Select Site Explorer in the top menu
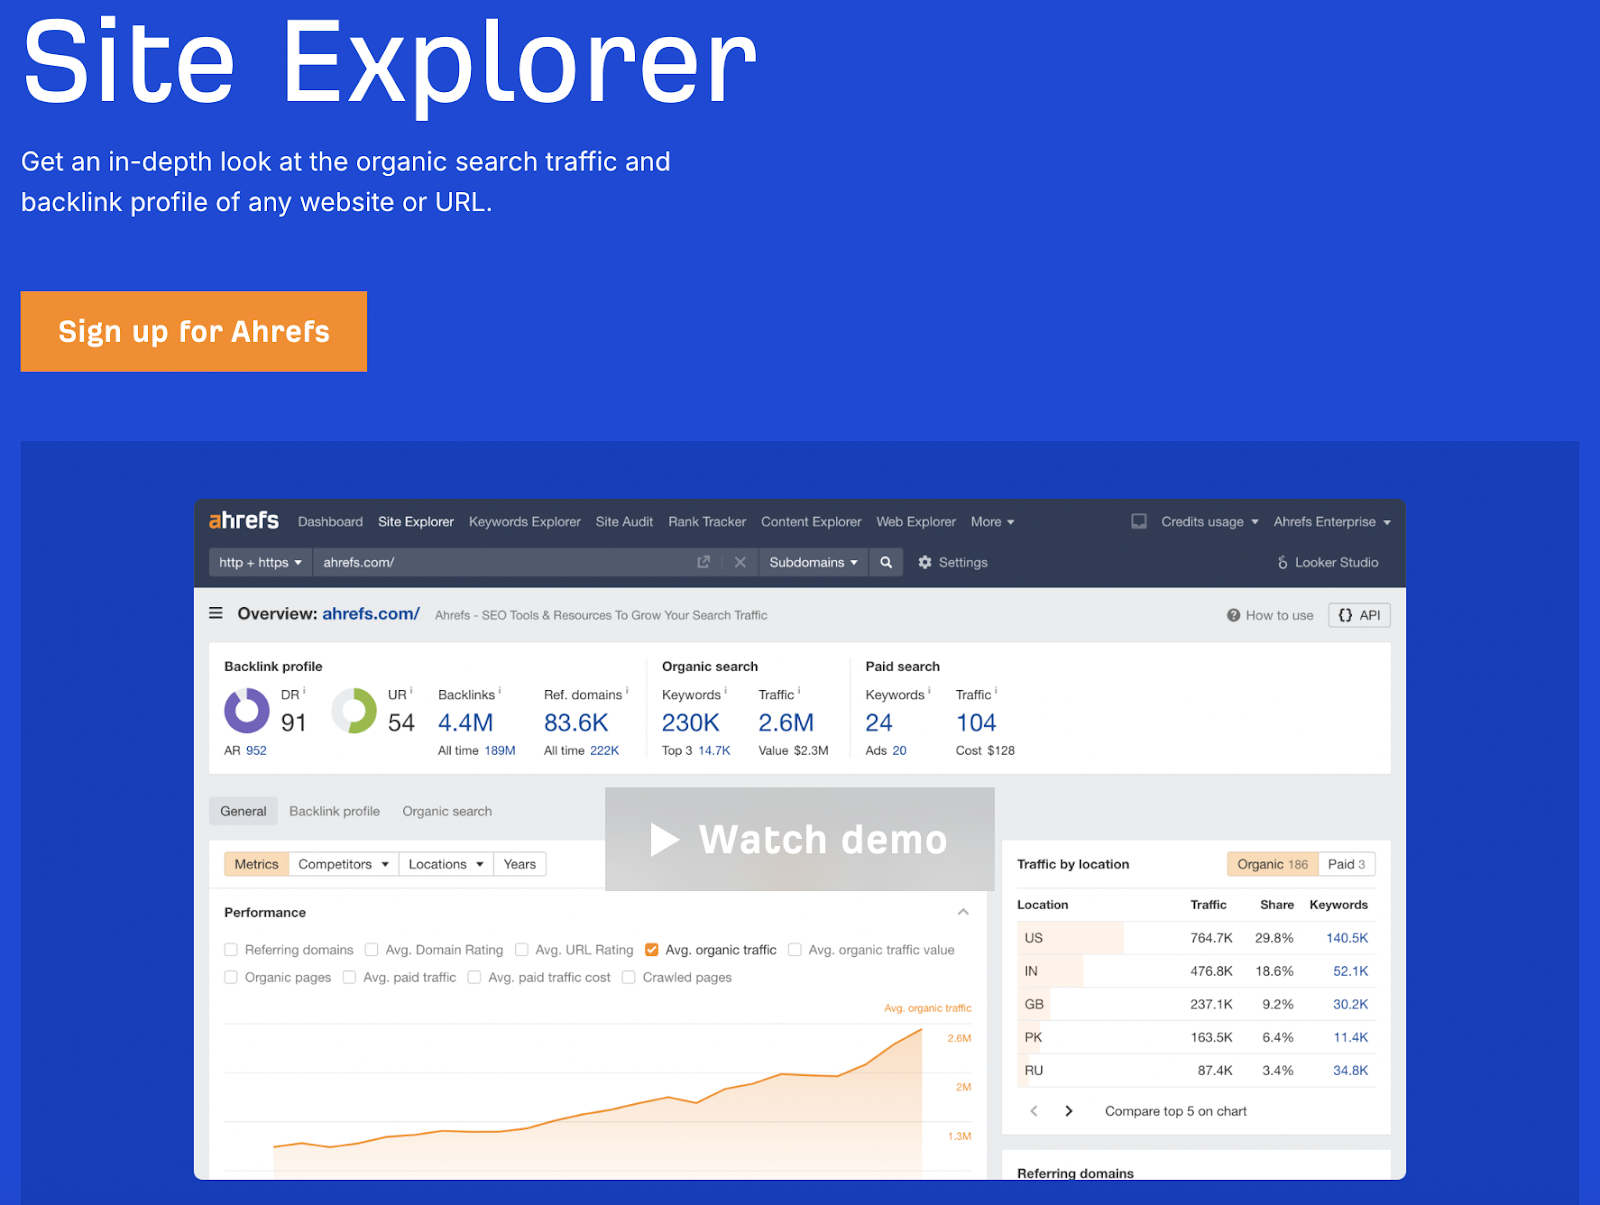This screenshot has height=1205, width=1600. tap(416, 522)
